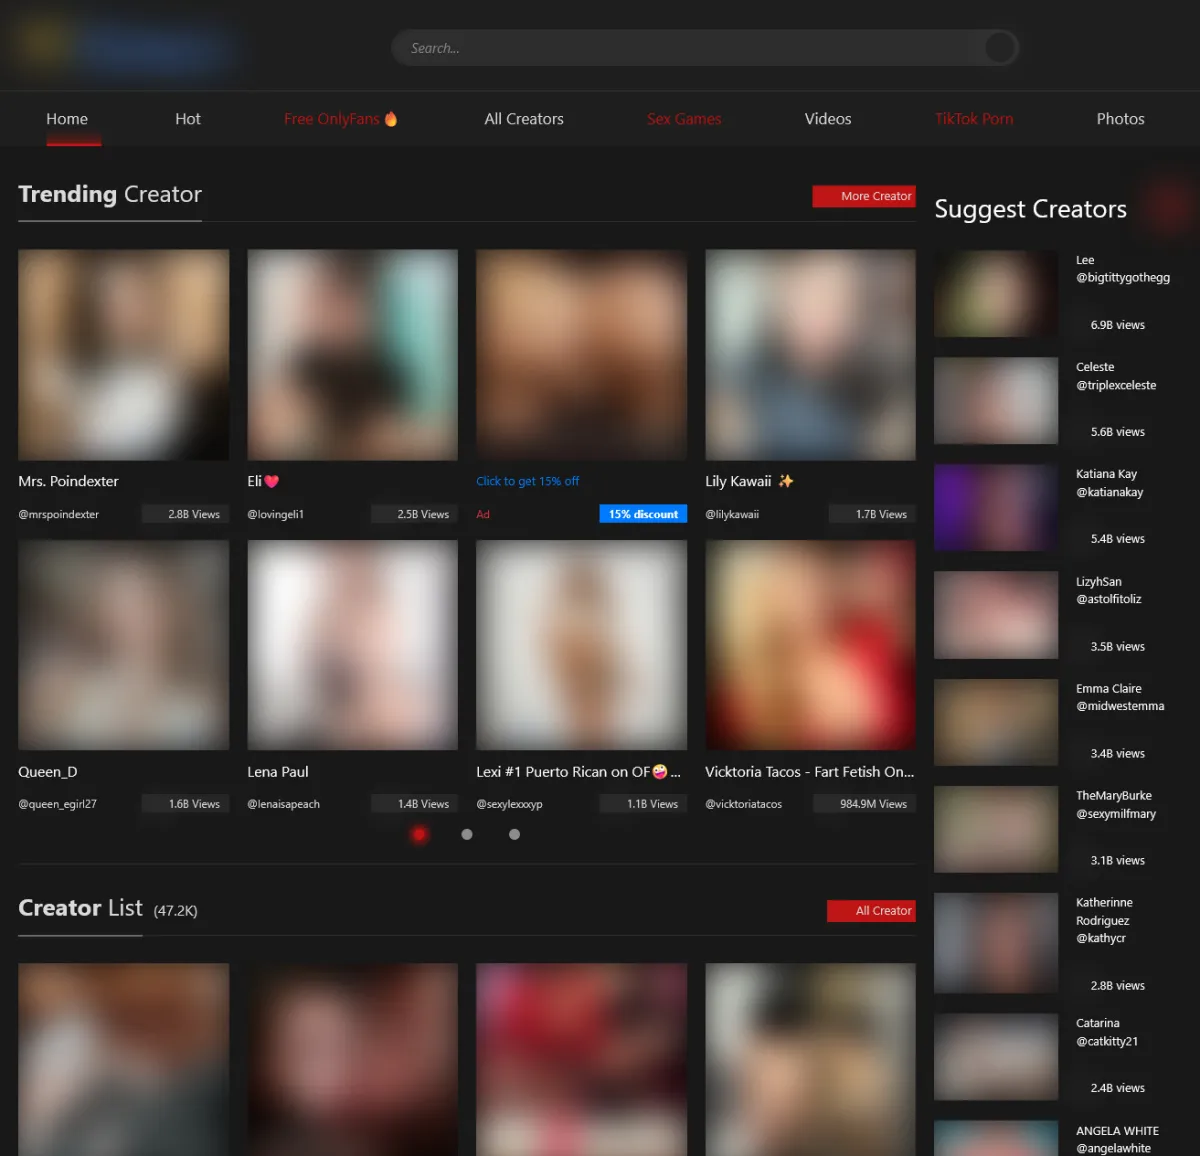Click the flame icon beside Free OnlyFans
Image resolution: width=1200 pixels, height=1156 pixels.
point(391,119)
